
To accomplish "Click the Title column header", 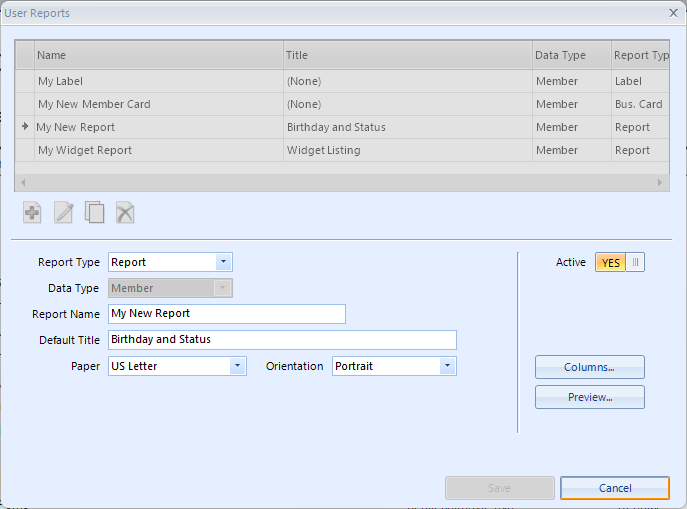I will (x=408, y=55).
